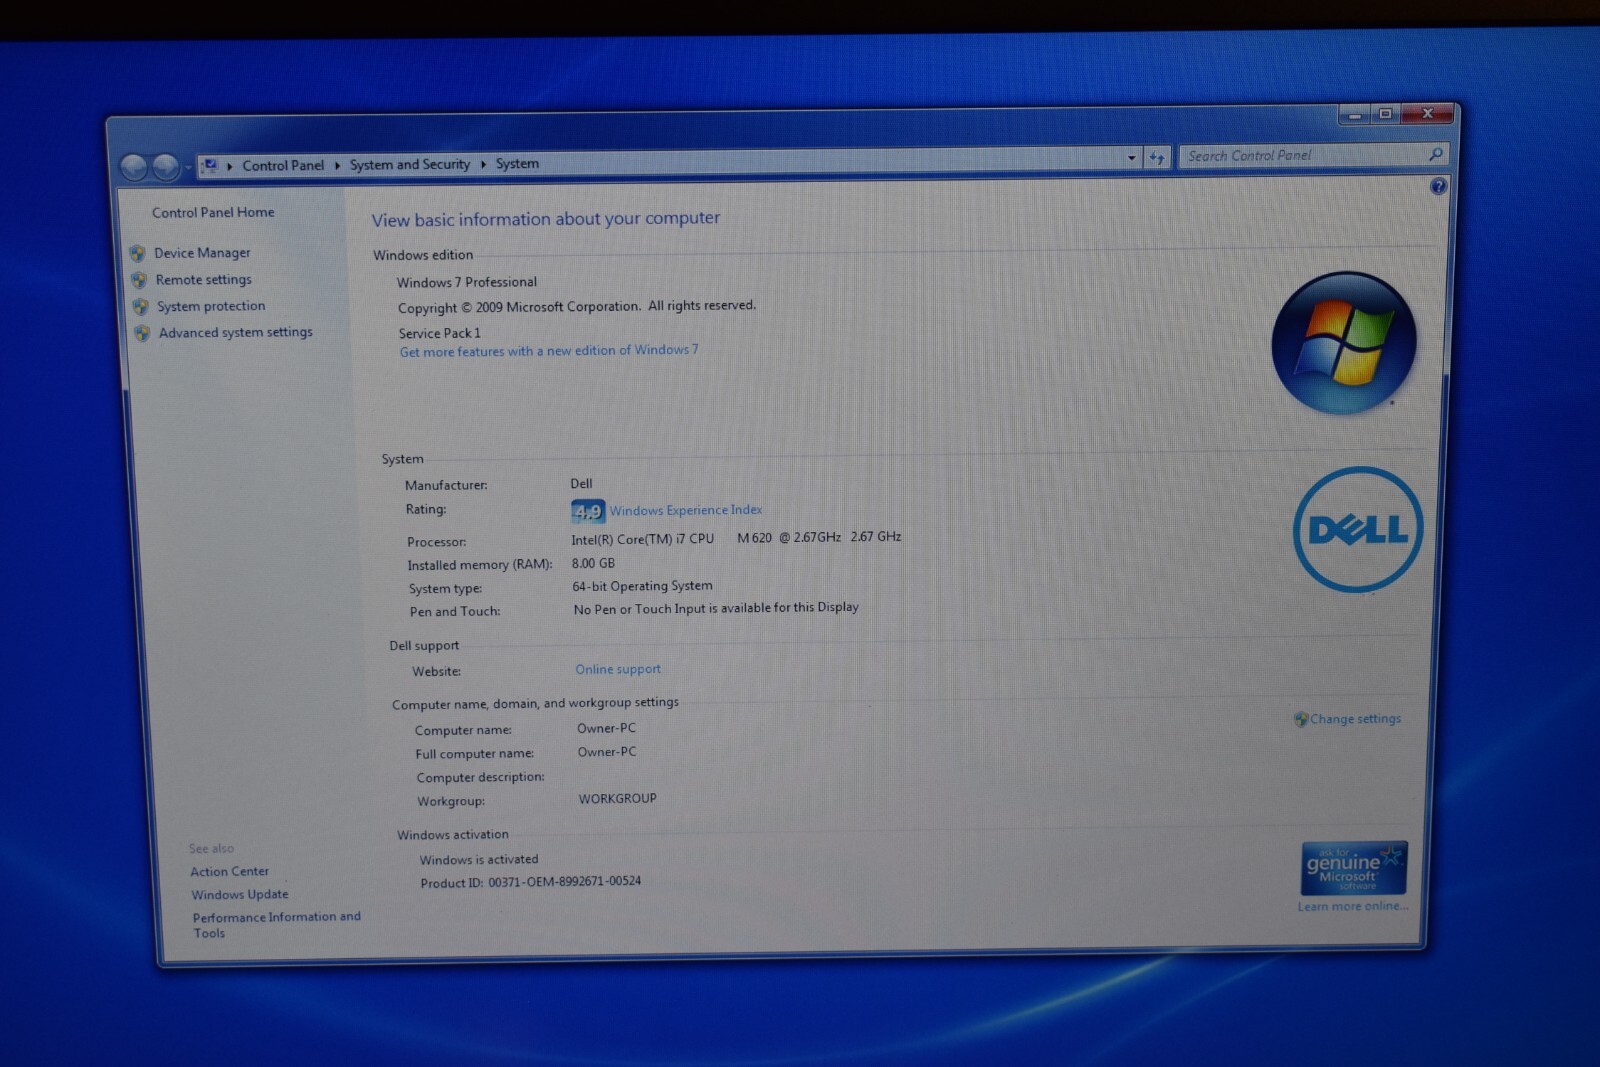Viewport: 1600px width, 1067px height.
Task: Click the genuine Microsoft software badge
Action: coord(1354,868)
